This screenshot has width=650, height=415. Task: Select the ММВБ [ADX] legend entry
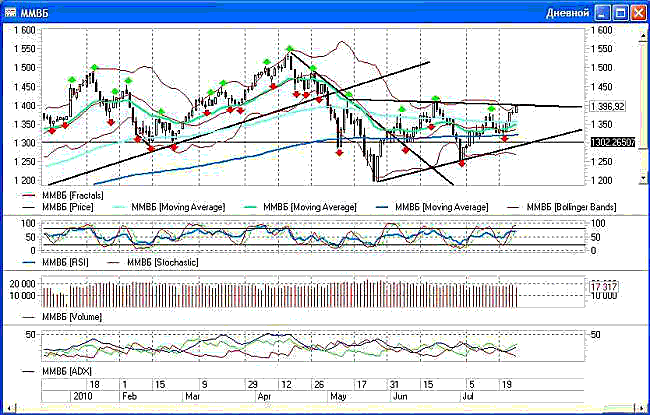click(56, 371)
